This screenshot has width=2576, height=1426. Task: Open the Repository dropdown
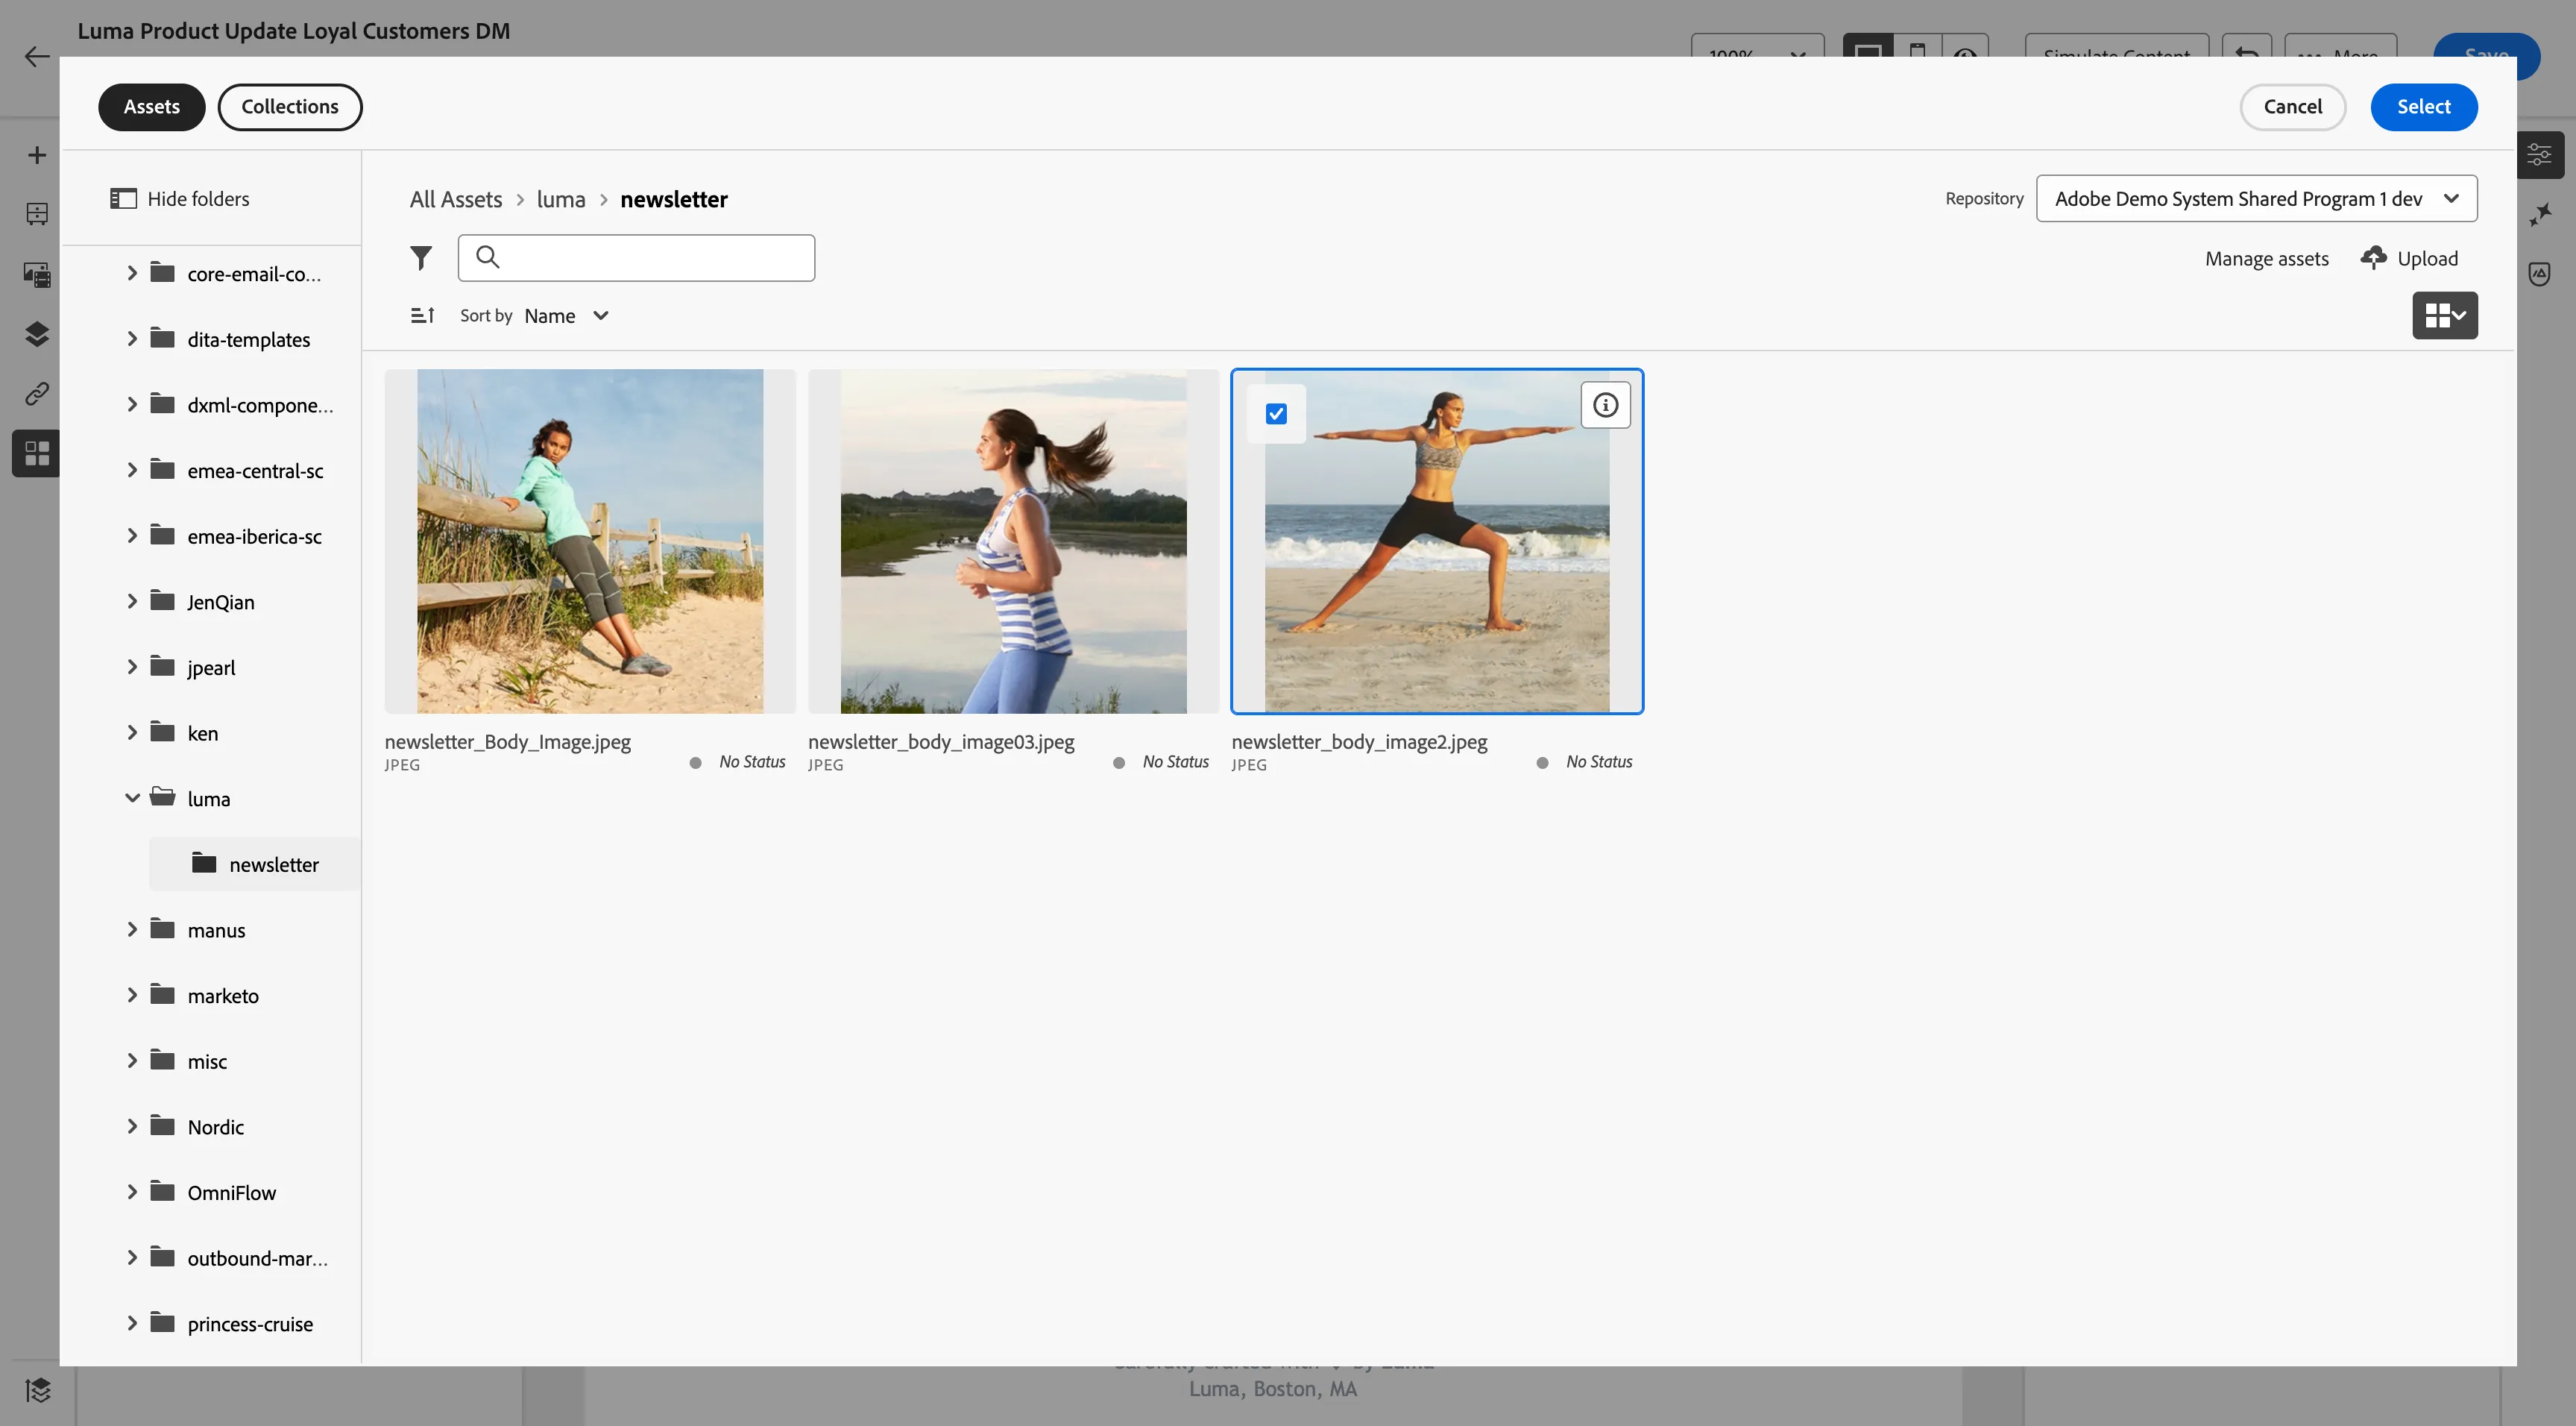click(2256, 199)
